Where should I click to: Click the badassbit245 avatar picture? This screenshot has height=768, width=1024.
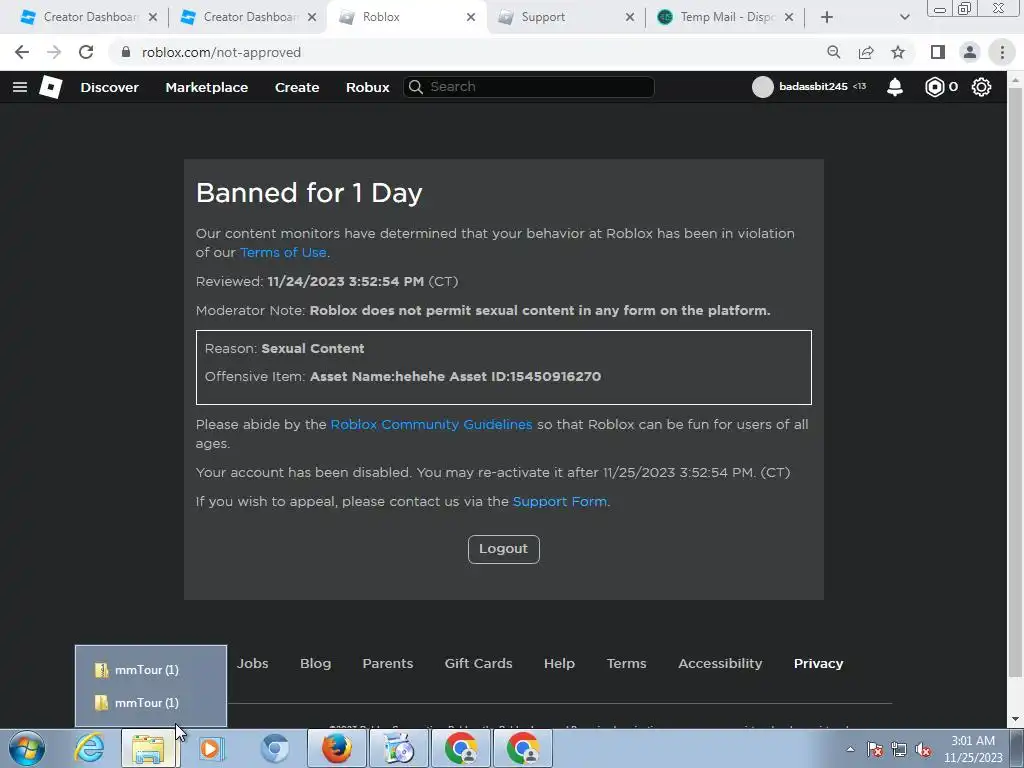[x=762, y=87]
